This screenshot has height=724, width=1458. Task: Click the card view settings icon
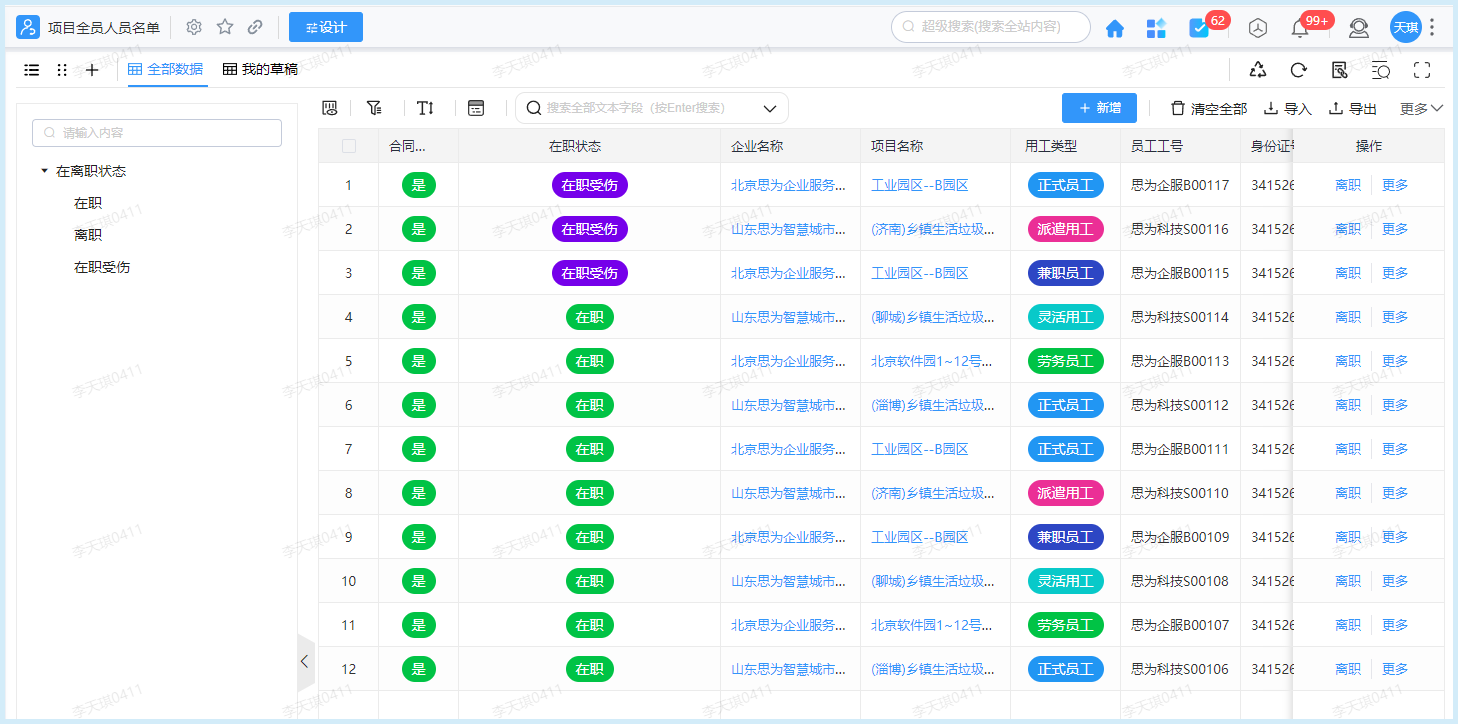point(476,107)
